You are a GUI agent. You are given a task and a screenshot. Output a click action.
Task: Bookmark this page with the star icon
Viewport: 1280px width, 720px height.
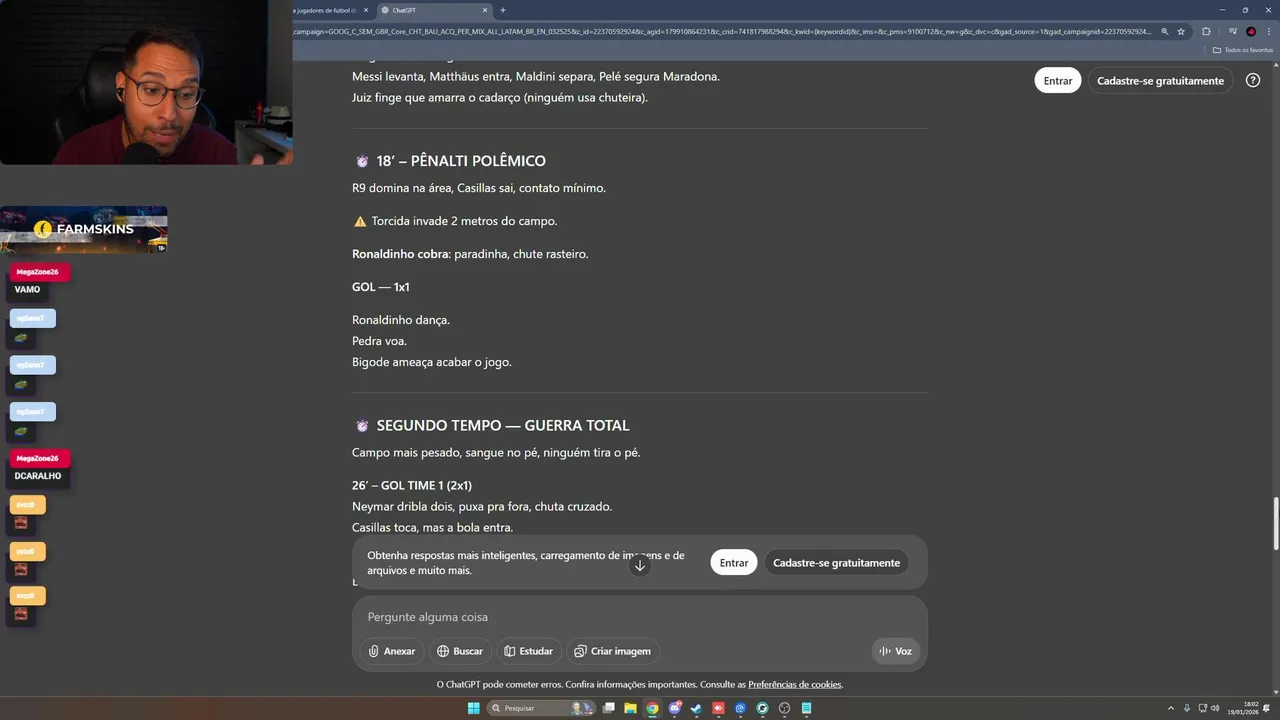(1181, 31)
